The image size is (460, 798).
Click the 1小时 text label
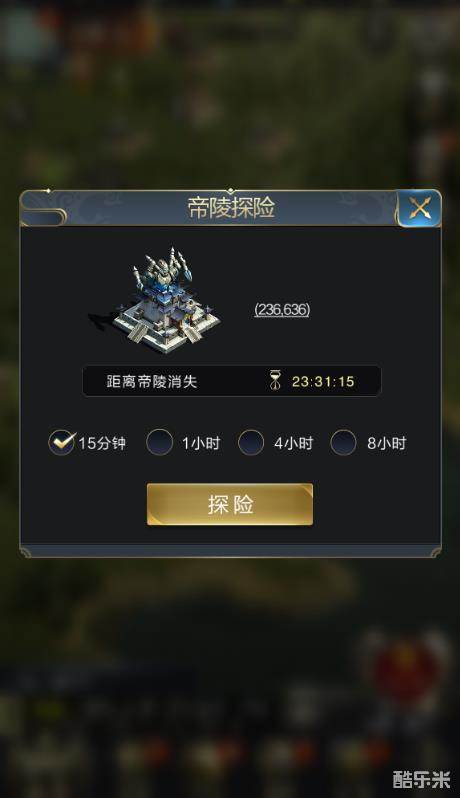pyautogui.click(x=201, y=443)
